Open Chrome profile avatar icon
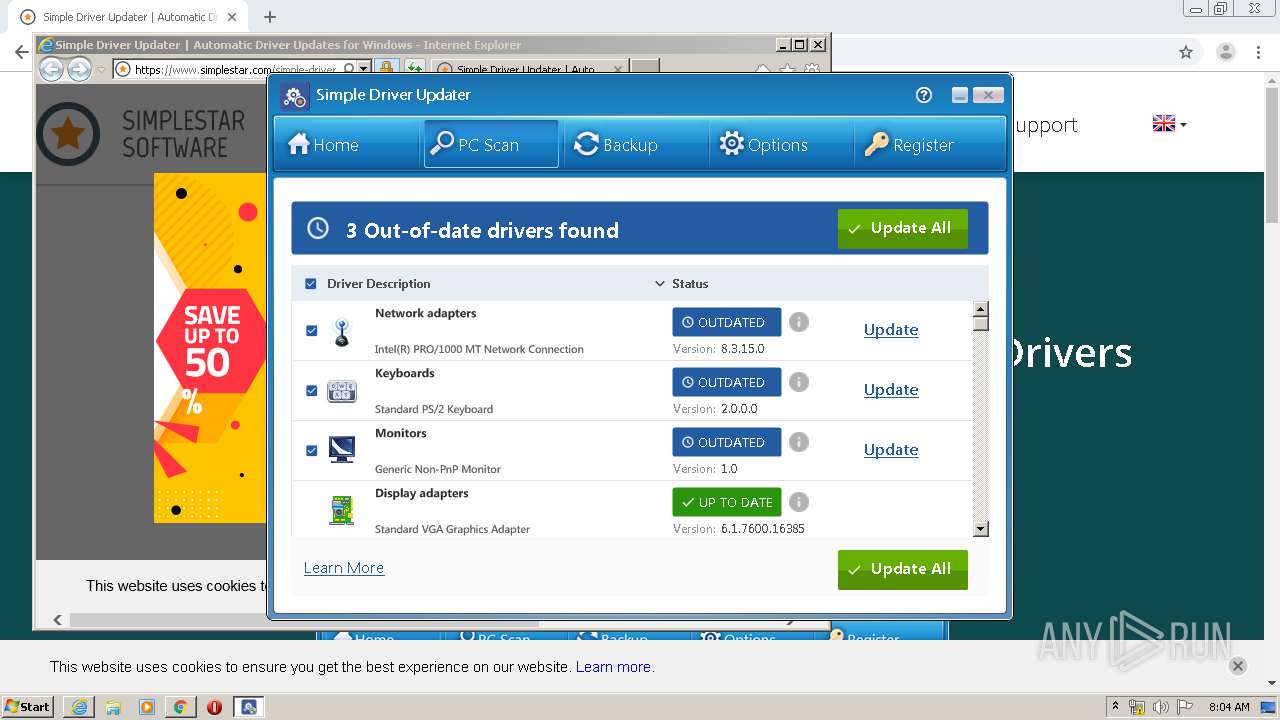 click(x=1225, y=52)
